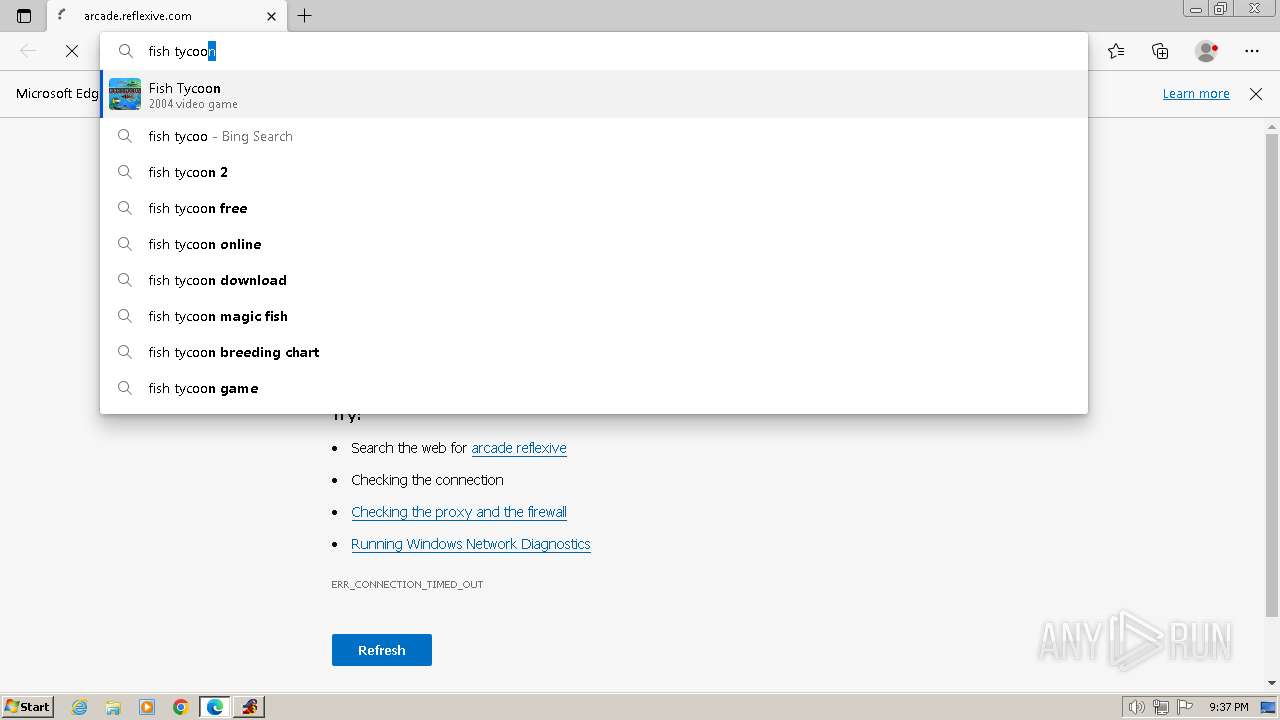Click the address bar search field
Screen dimensions: 1280x720
(x=594, y=51)
